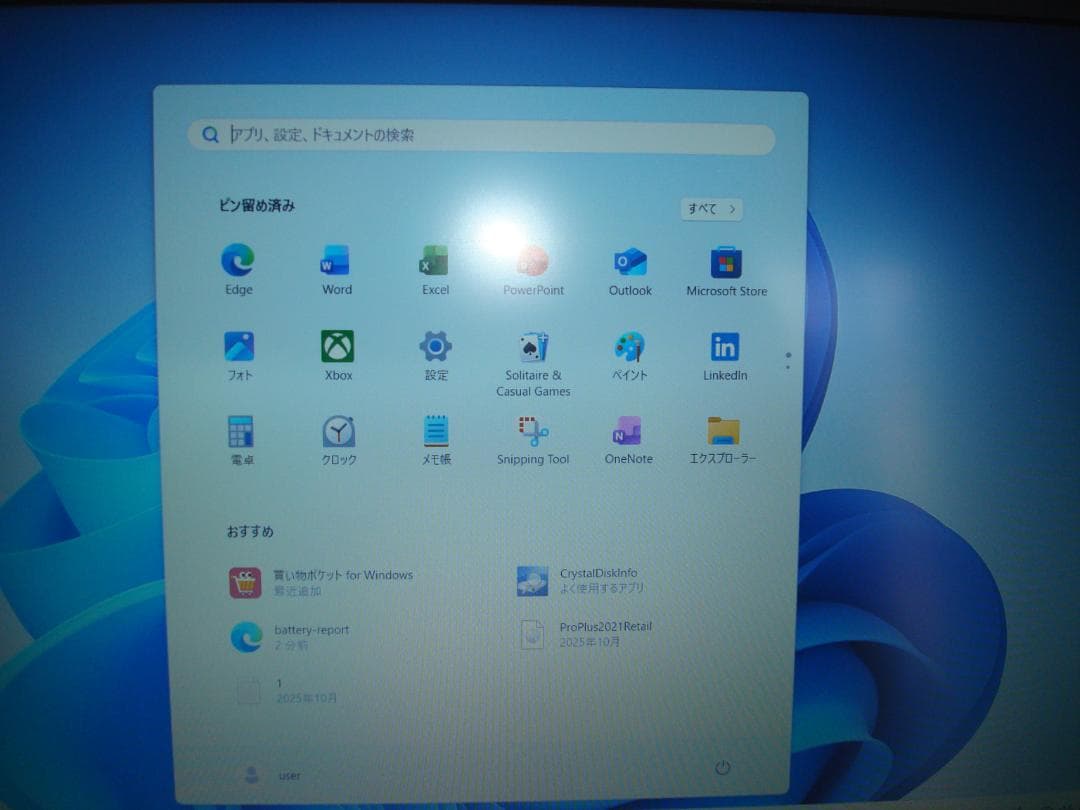Open Solitaire & Casual Games
The height and width of the screenshot is (810, 1080).
[533, 364]
